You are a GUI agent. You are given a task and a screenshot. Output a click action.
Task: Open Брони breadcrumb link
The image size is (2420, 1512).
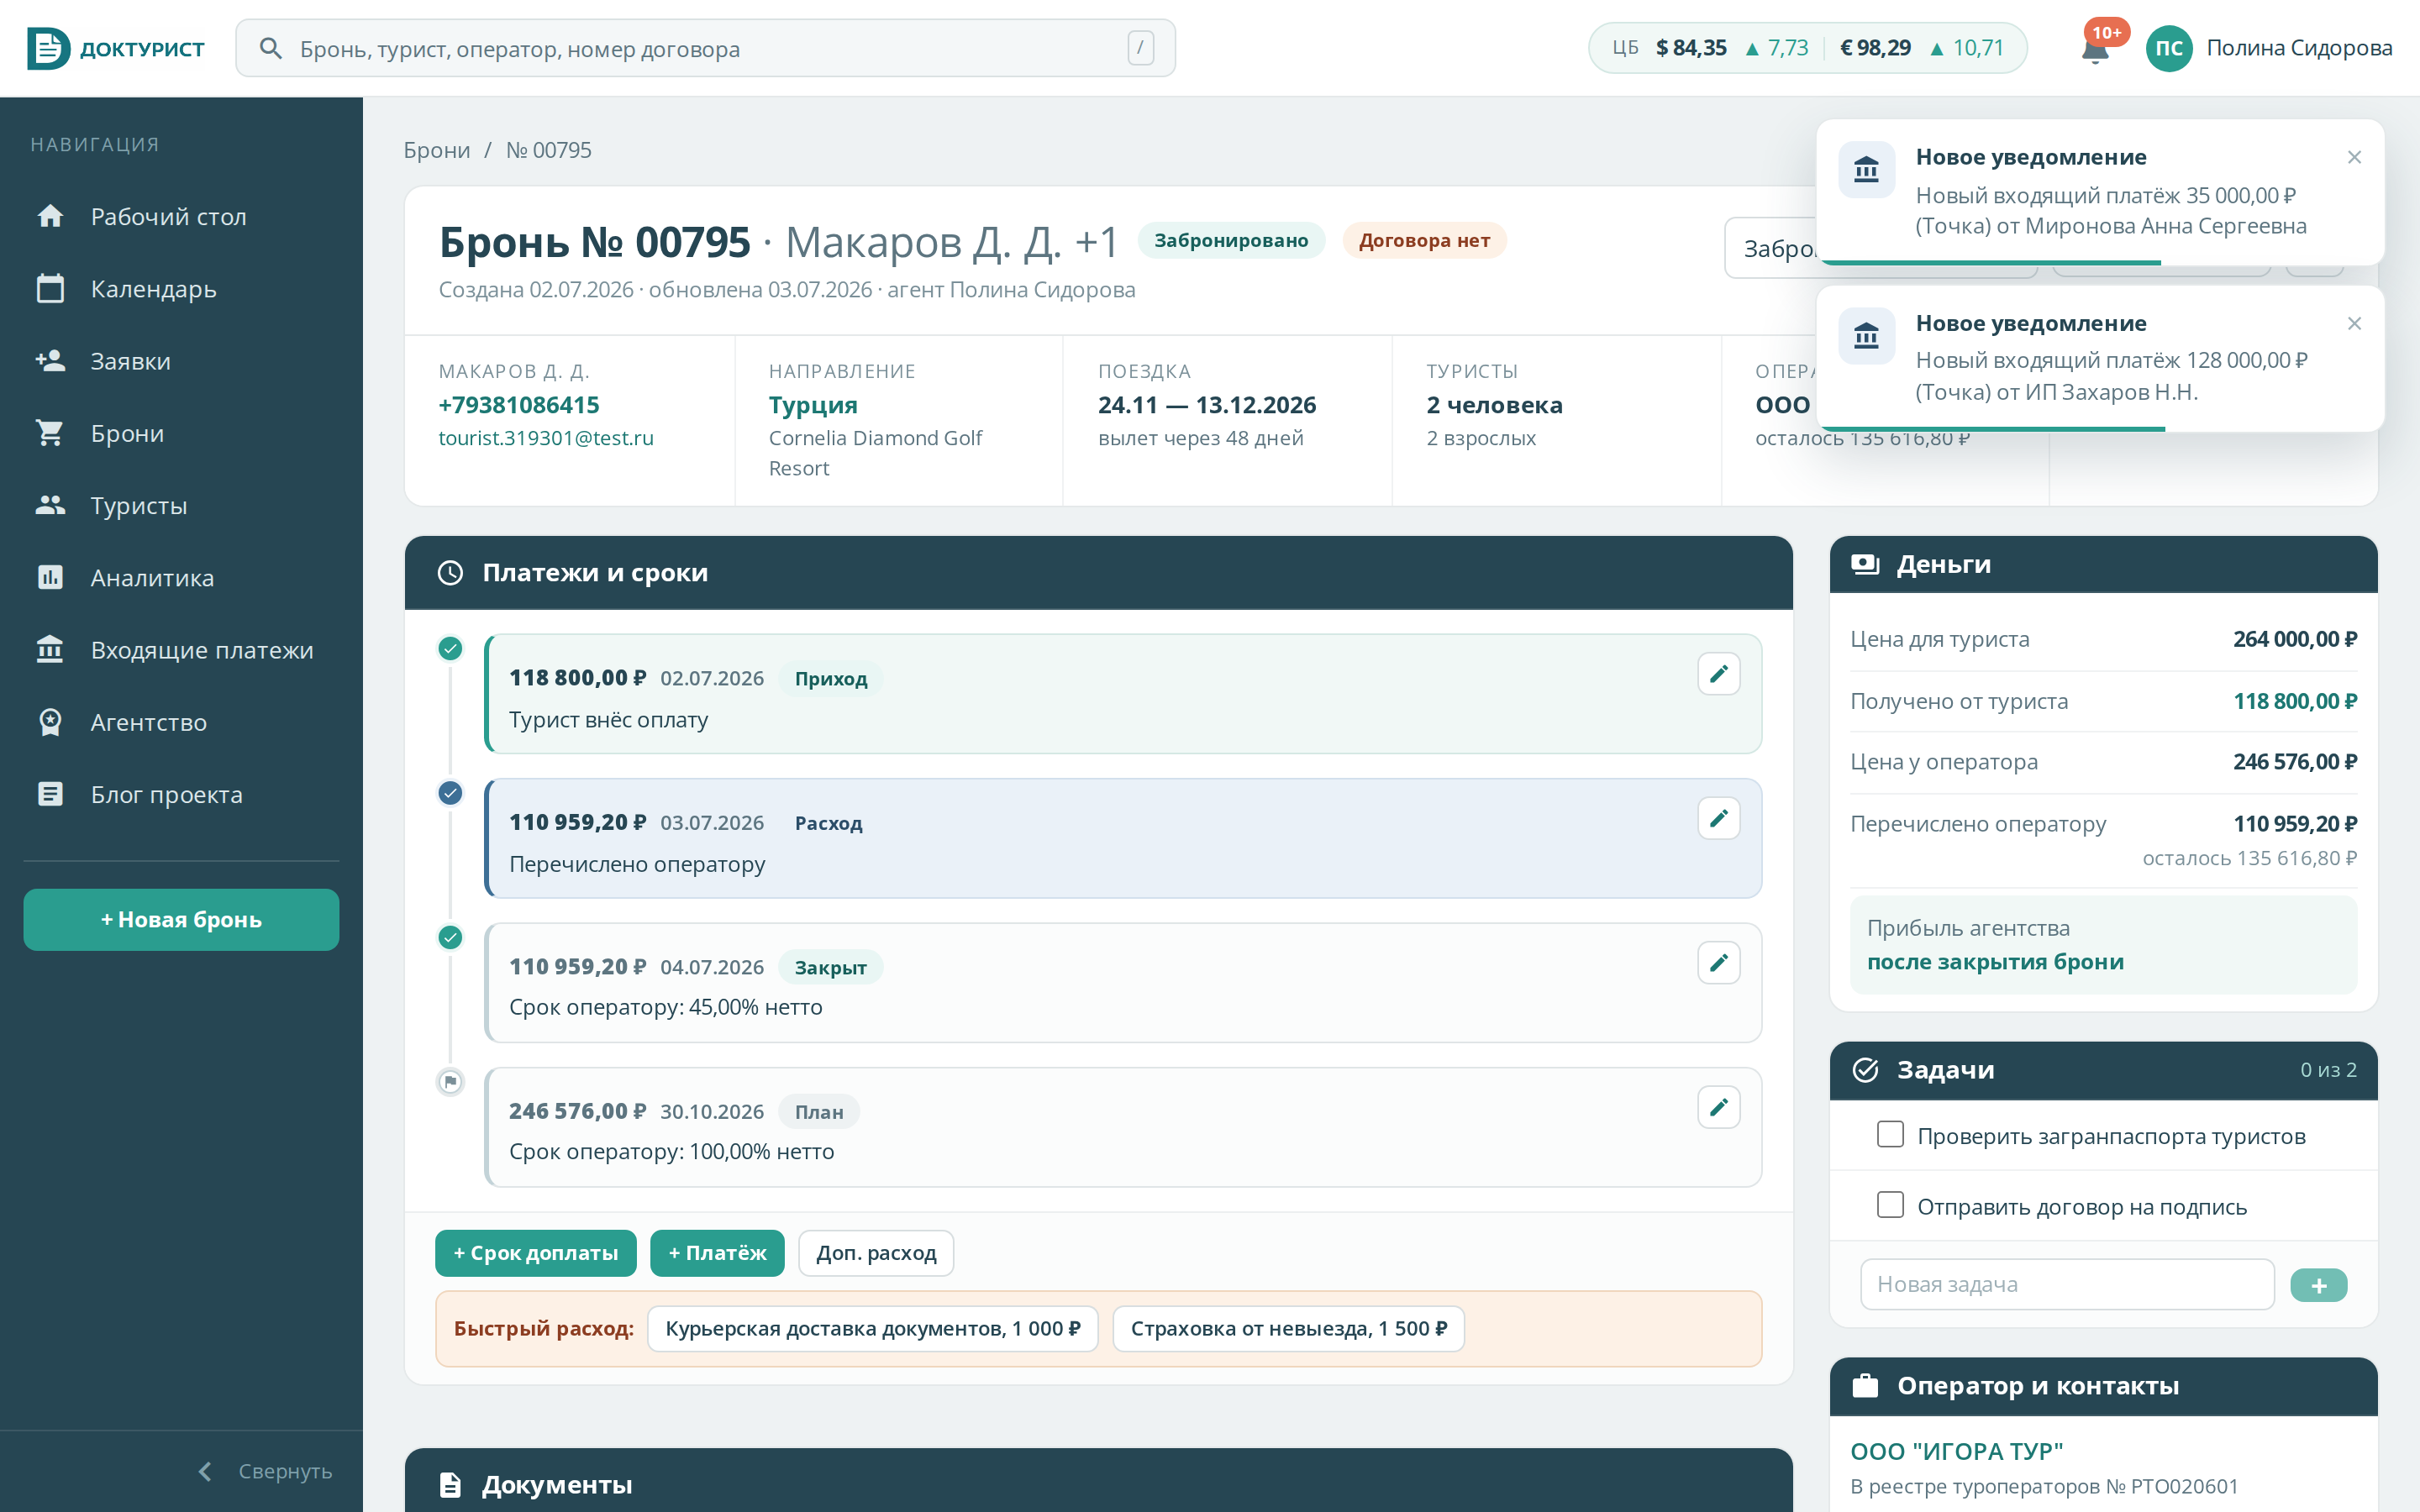pyautogui.click(x=437, y=150)
